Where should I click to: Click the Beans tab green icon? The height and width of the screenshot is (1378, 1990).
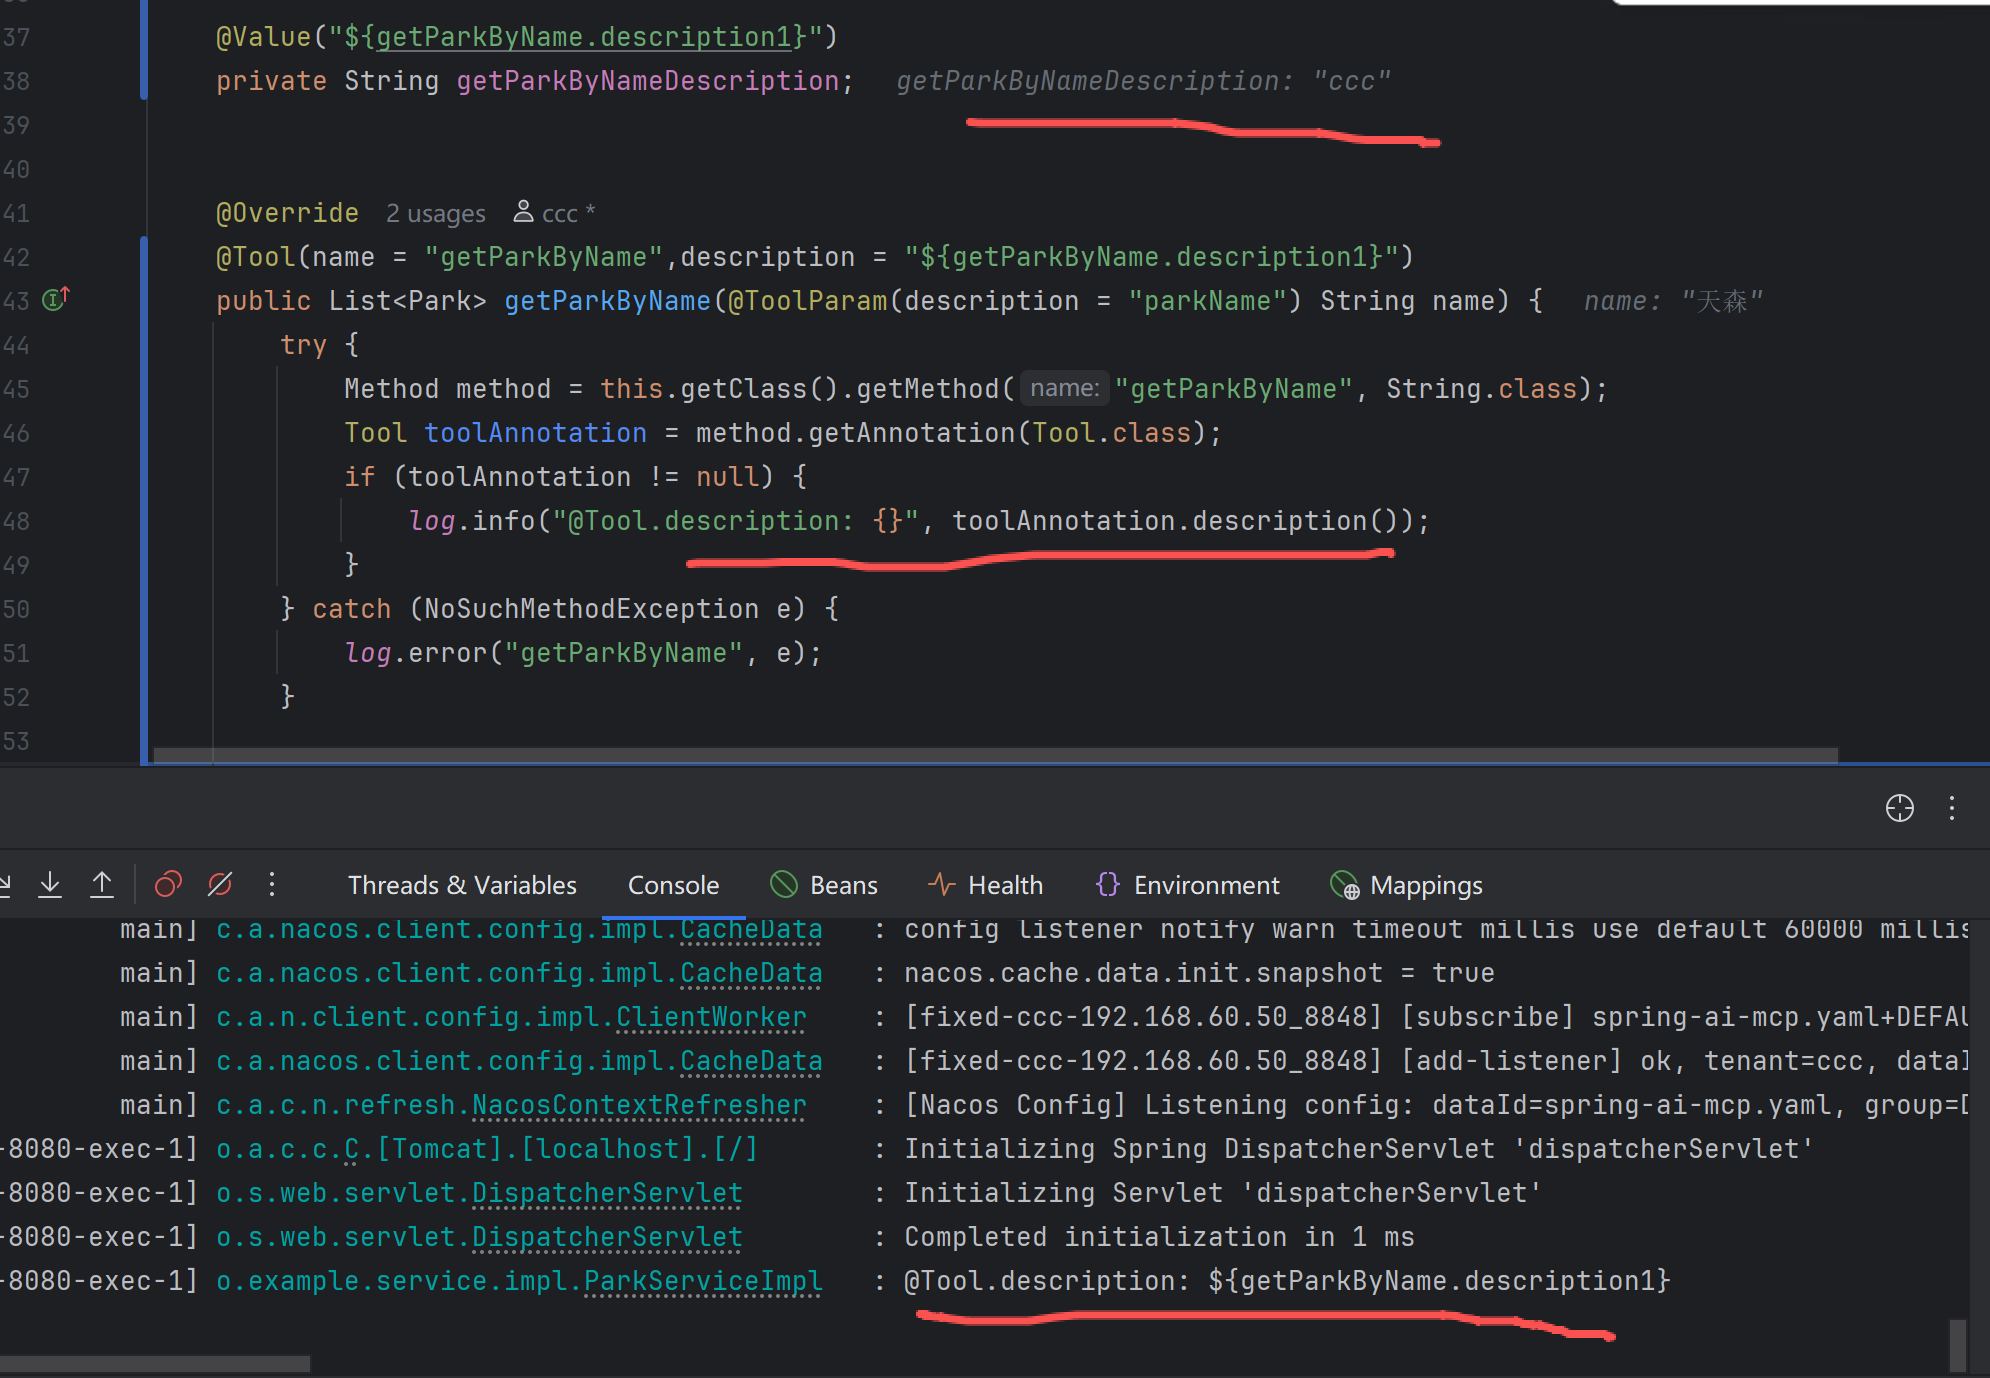(784, 884)
